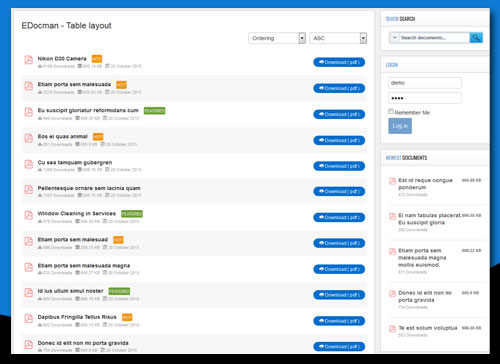The image size is (500, 364).
Task: Click PDF icon of Te est solum voluptua
Action: (x=392, y=329)
